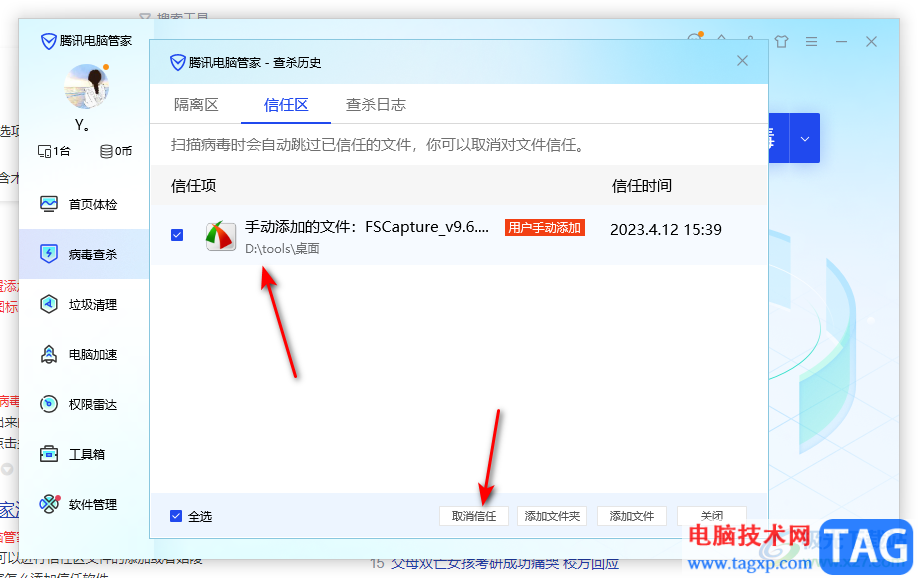Viewport: 918px width, 578px height.
Task: Select the 手动添加的文件 FSCapture entry text
Action: 366,227
